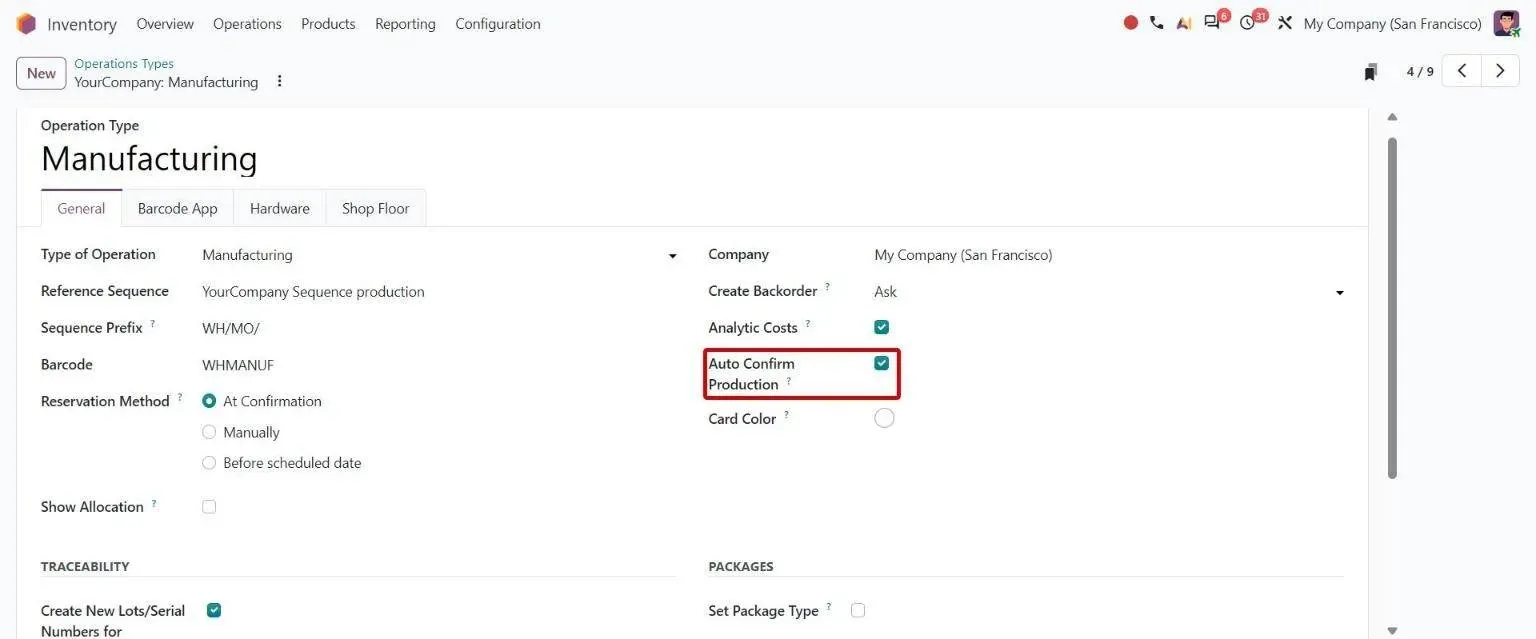Show Reservation Method help tooltip icon

180,397
